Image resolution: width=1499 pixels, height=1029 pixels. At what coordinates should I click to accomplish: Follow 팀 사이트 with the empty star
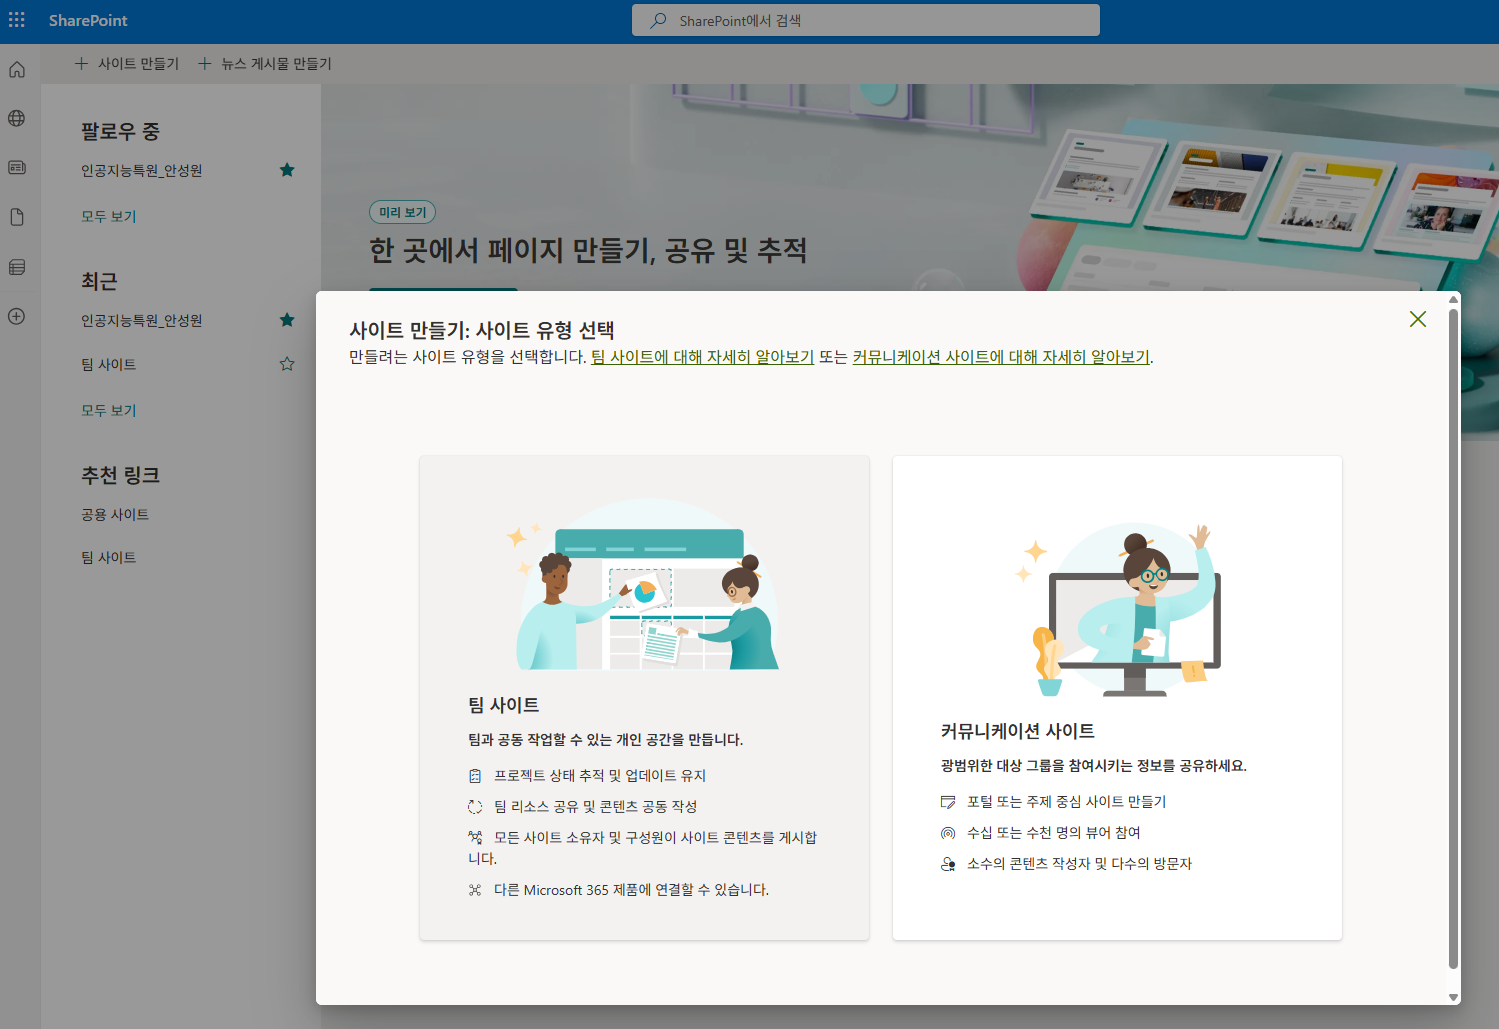(287, 364)
